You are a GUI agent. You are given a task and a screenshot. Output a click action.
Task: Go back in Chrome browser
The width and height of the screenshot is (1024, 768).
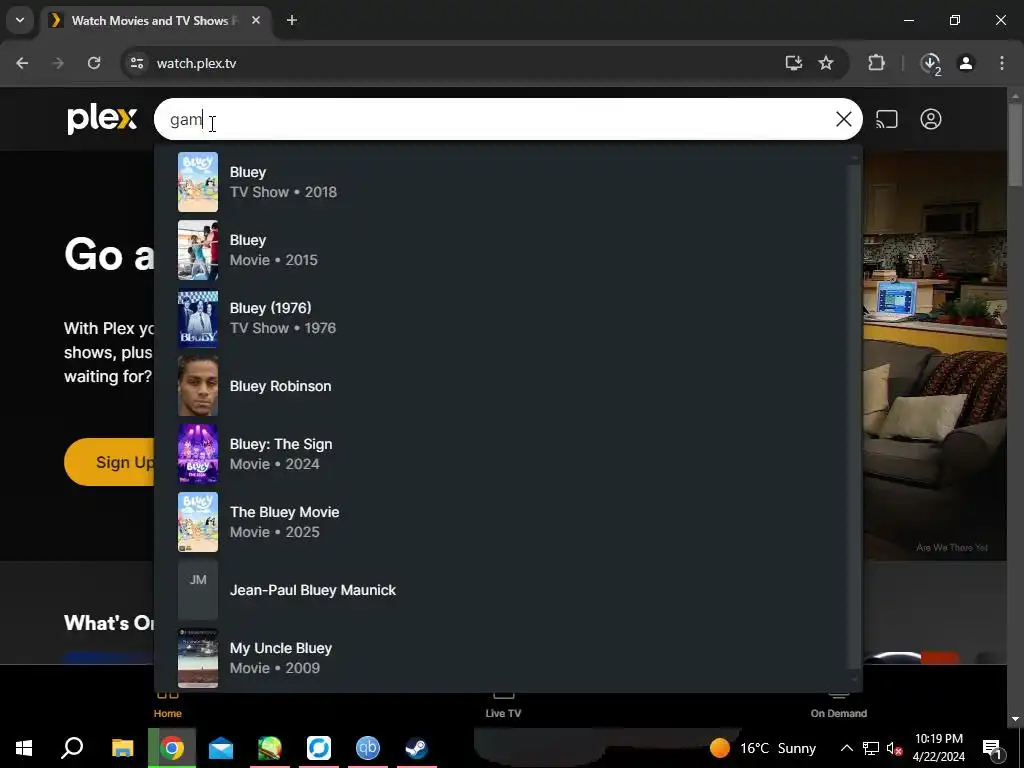pos(22,63)
